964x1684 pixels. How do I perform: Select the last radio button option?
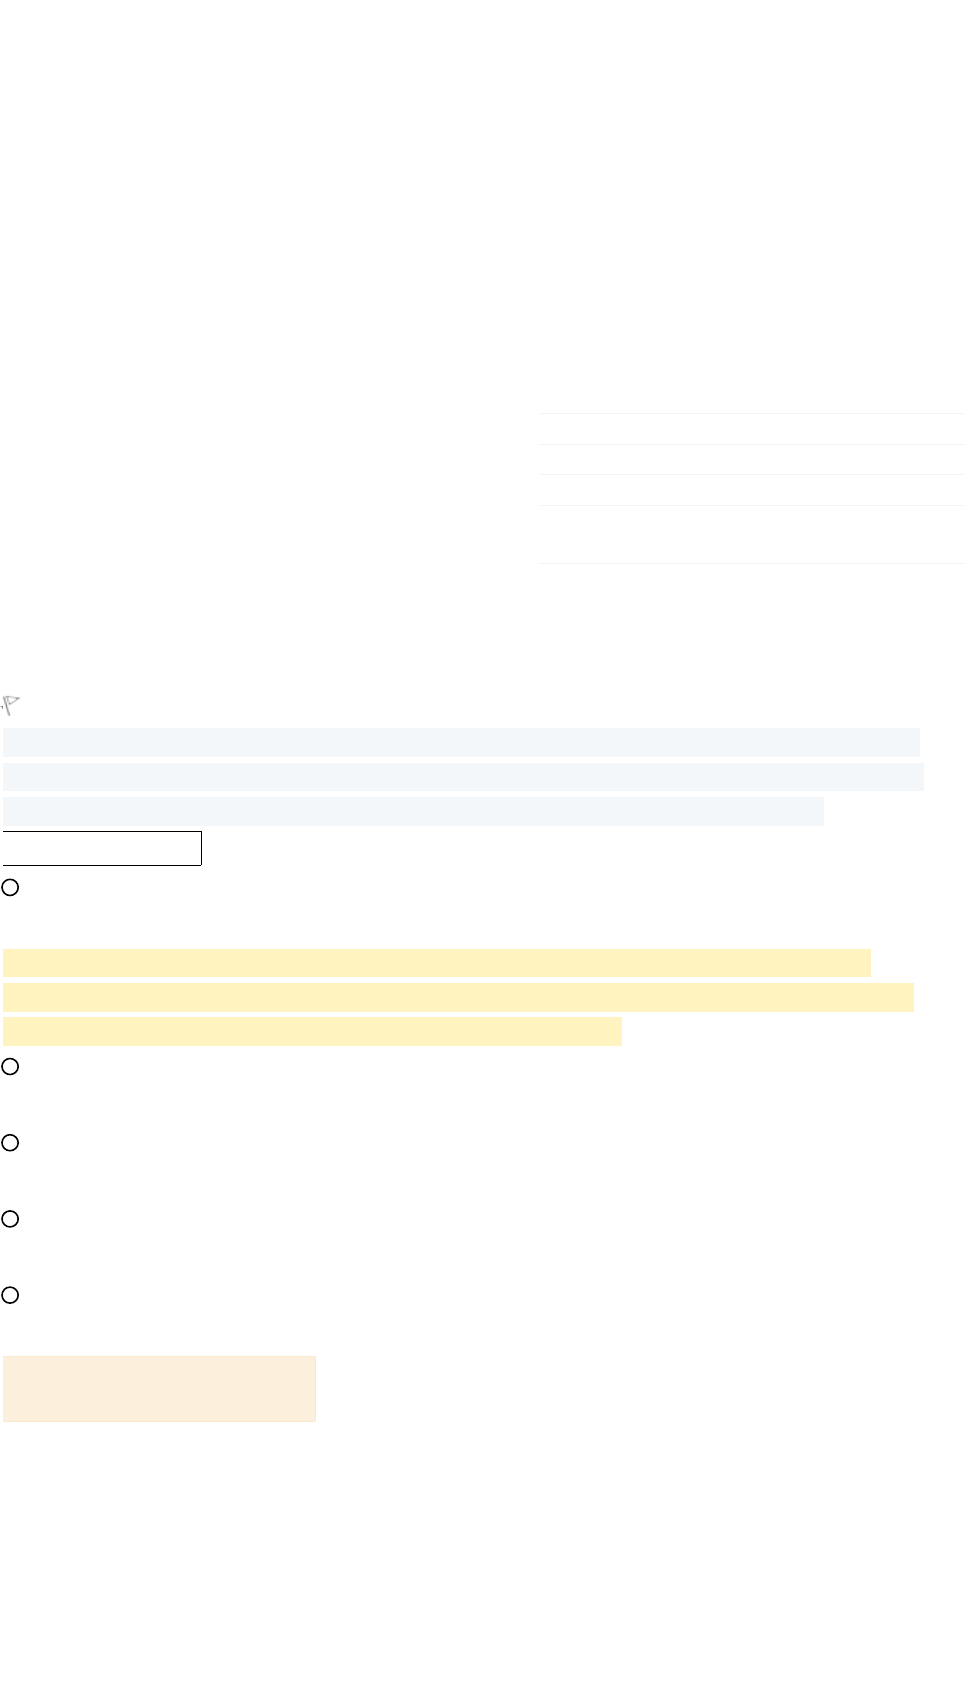pyautogui.click(x=10, y=1295)
